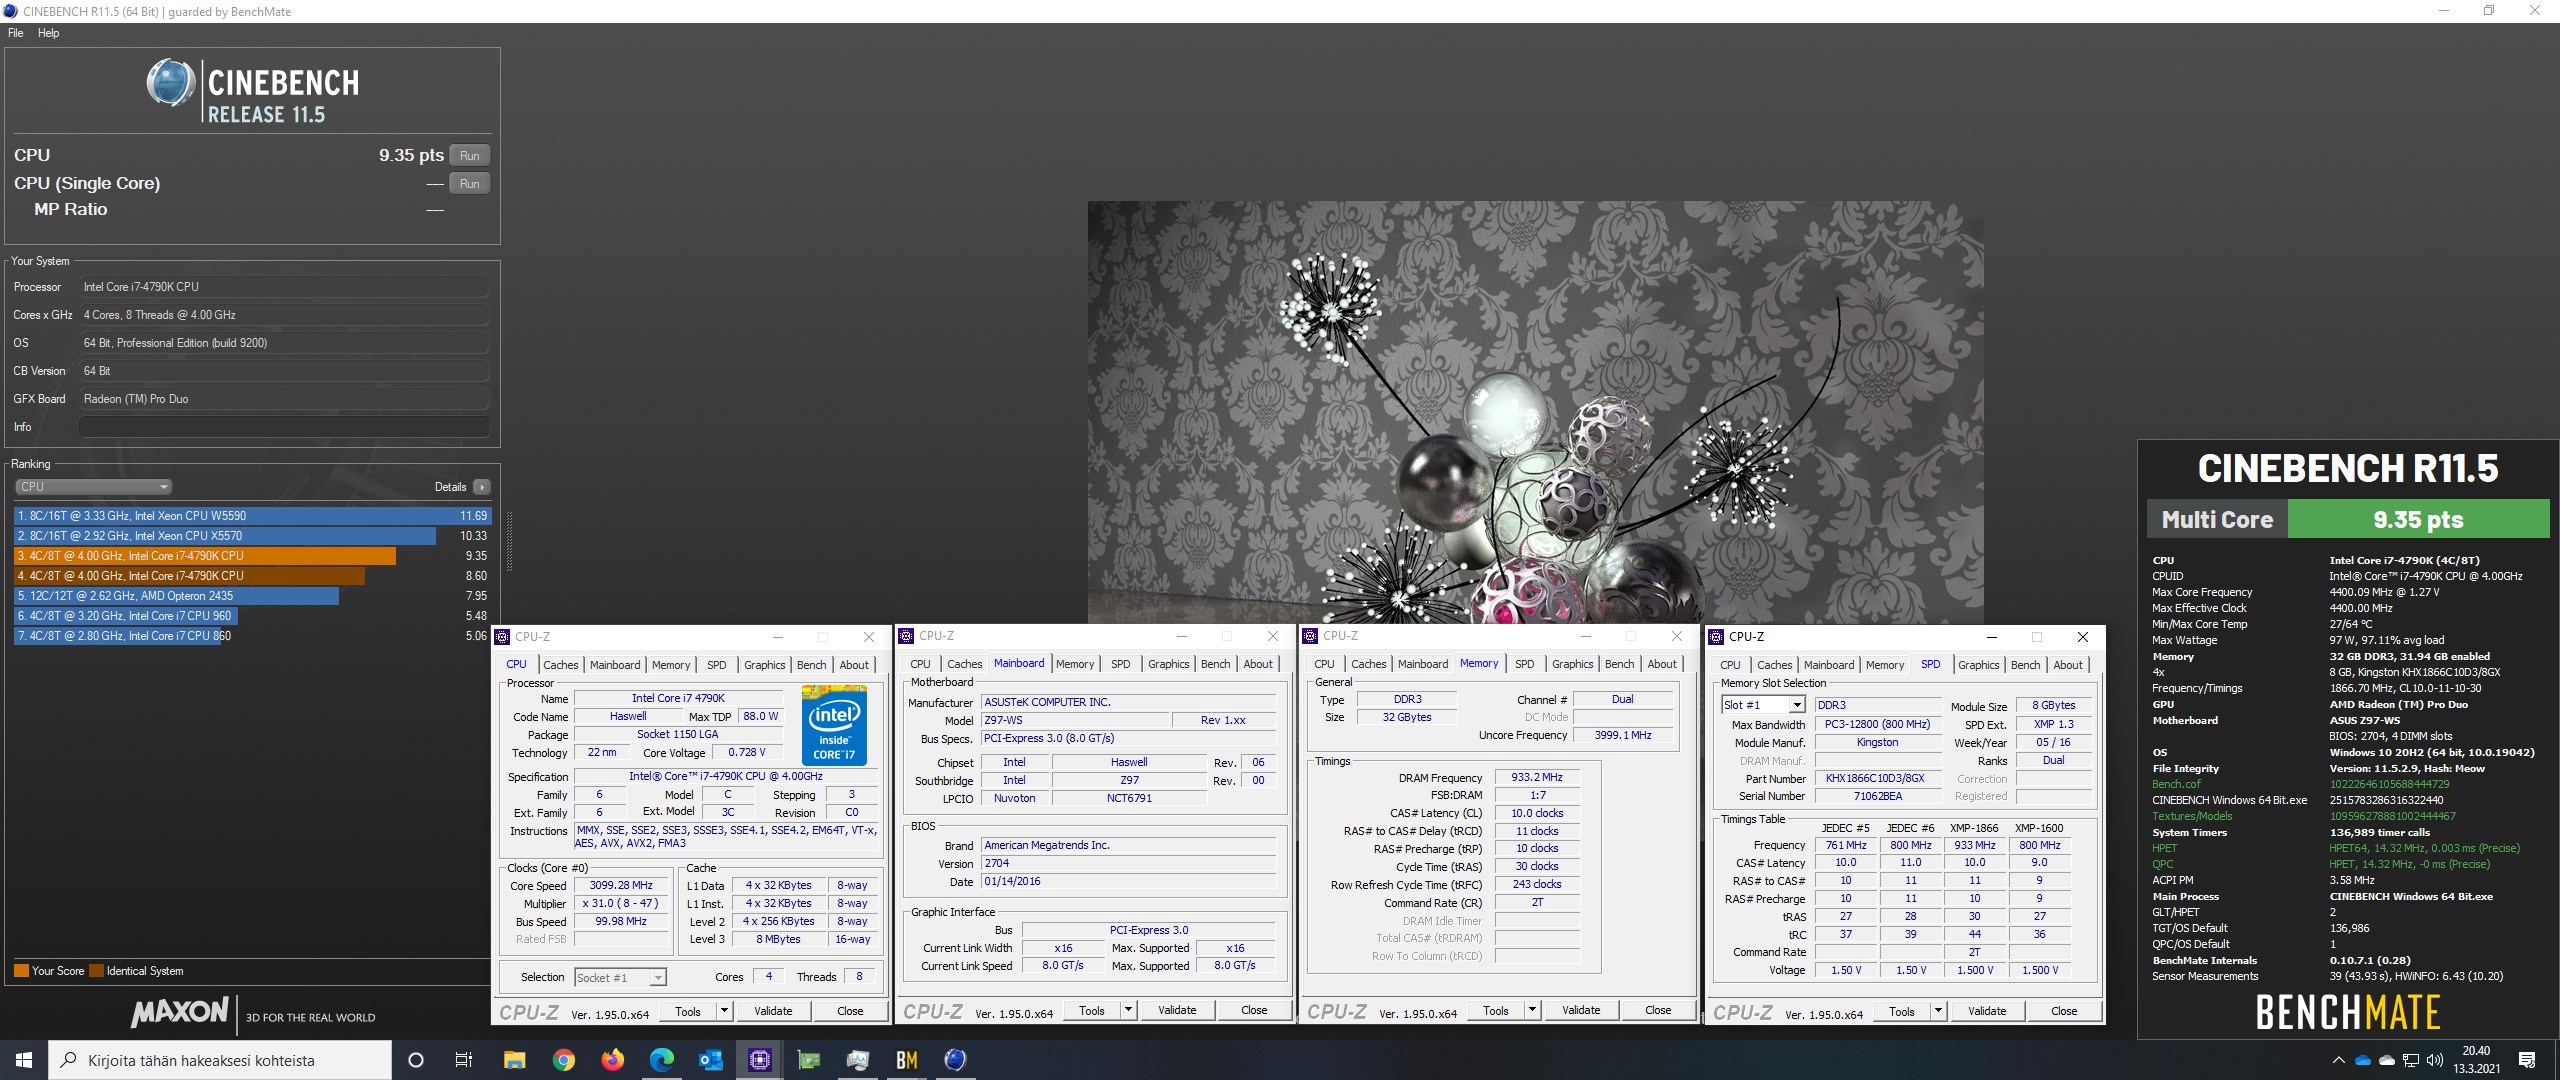Click the blue OneDrive tray icon
This screenshot has width=2560, height=1080.
point(2363,1060)
